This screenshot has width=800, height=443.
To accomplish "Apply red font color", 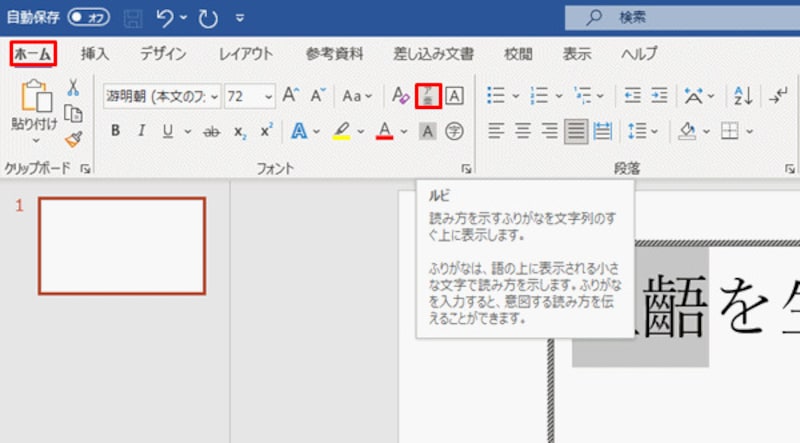I will [385, 131].
